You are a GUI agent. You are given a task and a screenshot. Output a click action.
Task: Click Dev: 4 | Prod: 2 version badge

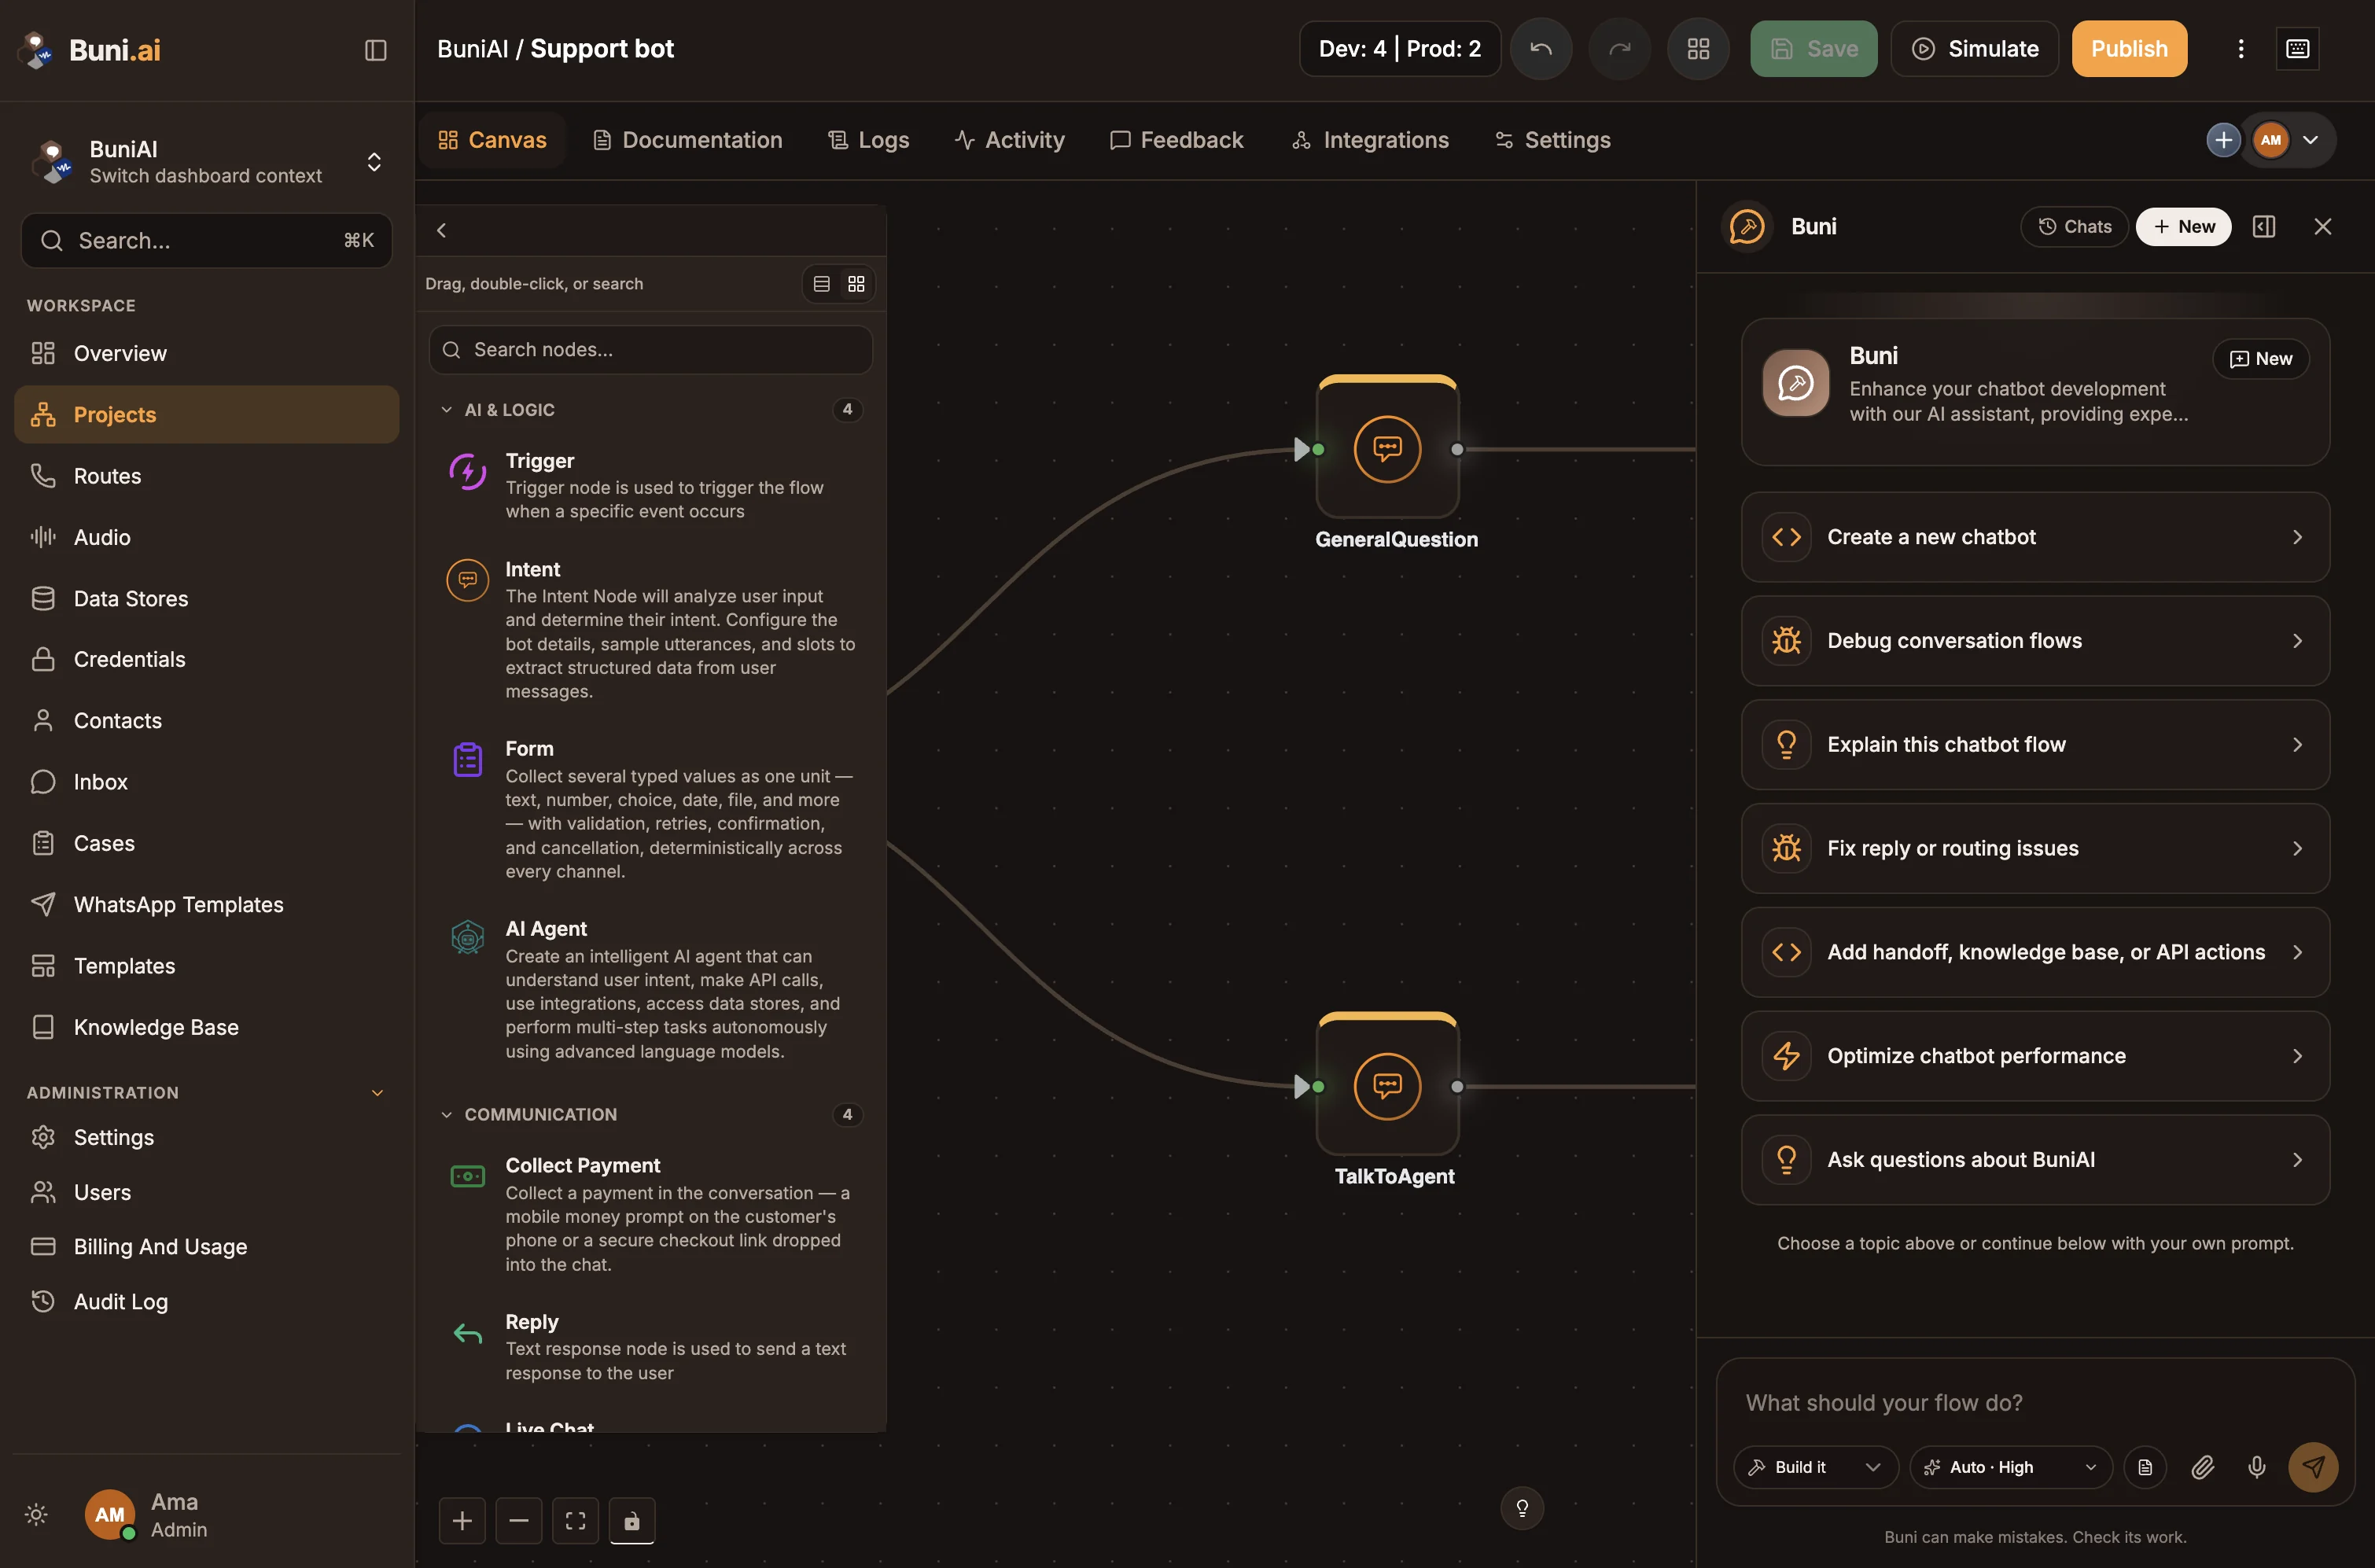tap(1399, 49)
